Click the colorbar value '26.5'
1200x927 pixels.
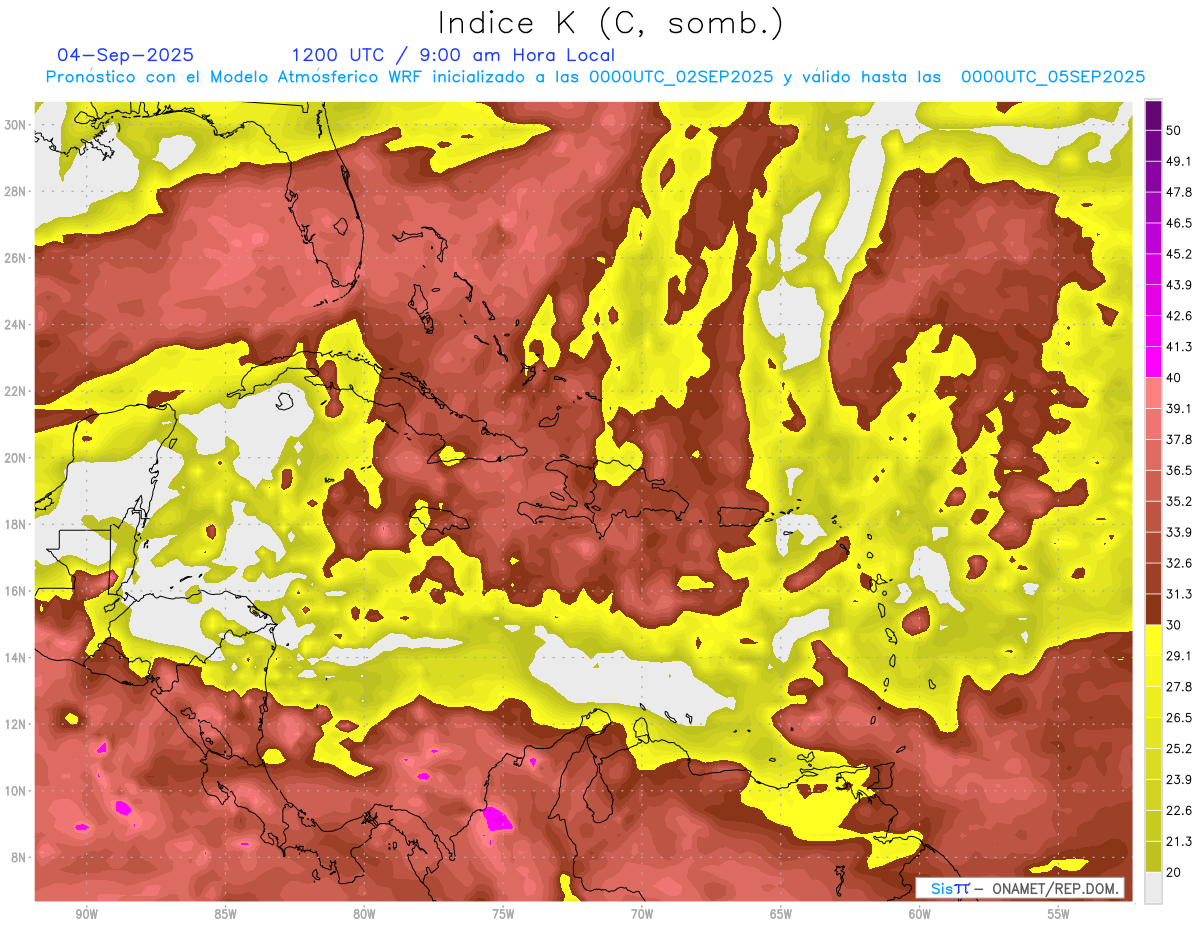(1178, 718)
